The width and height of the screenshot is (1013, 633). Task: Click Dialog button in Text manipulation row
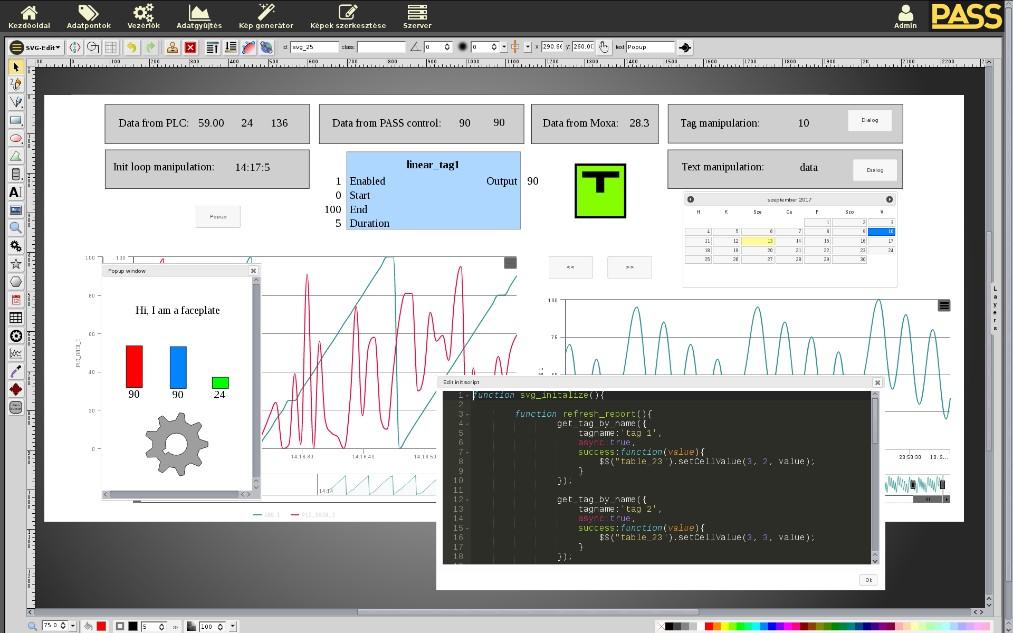(x=875, y=170)
